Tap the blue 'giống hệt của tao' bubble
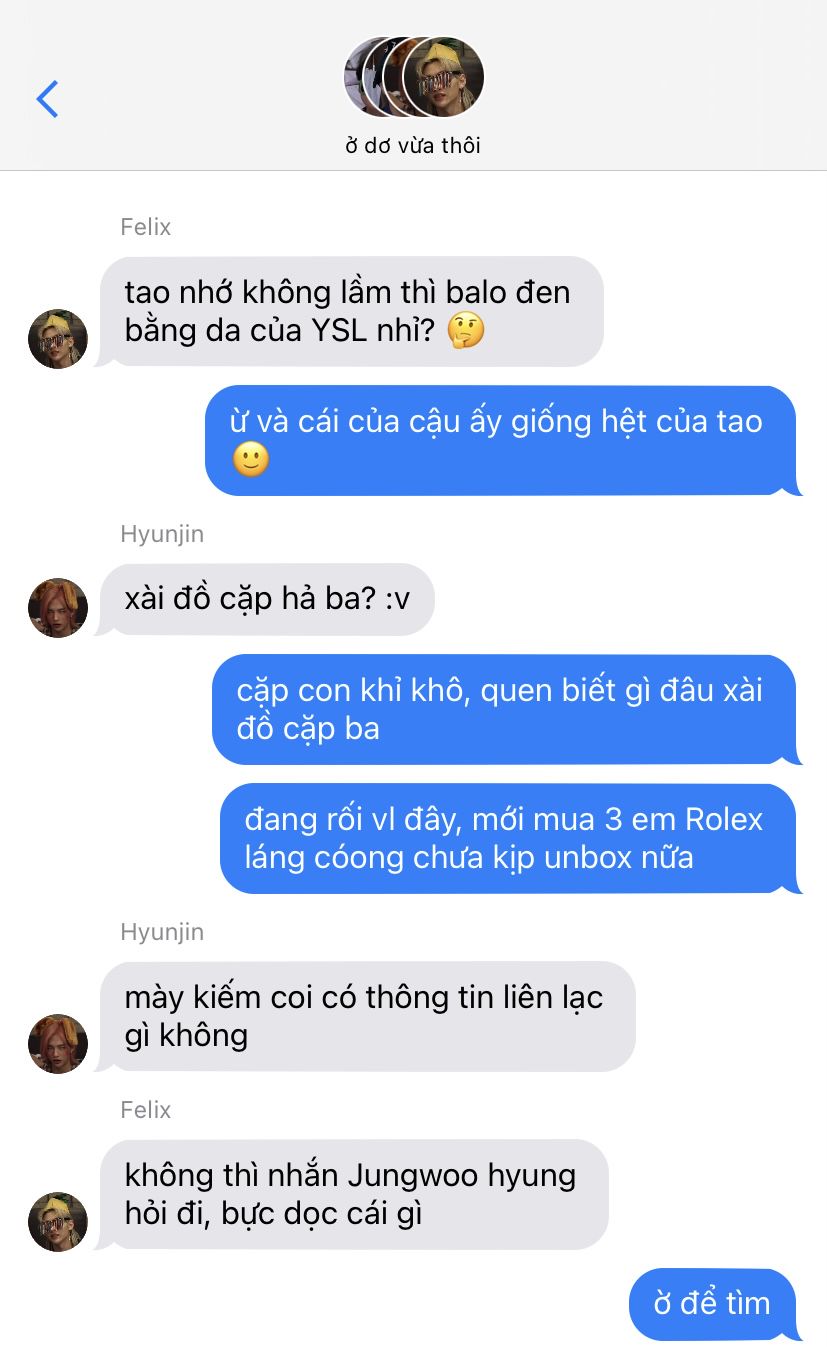 click(x=501, y=440)
